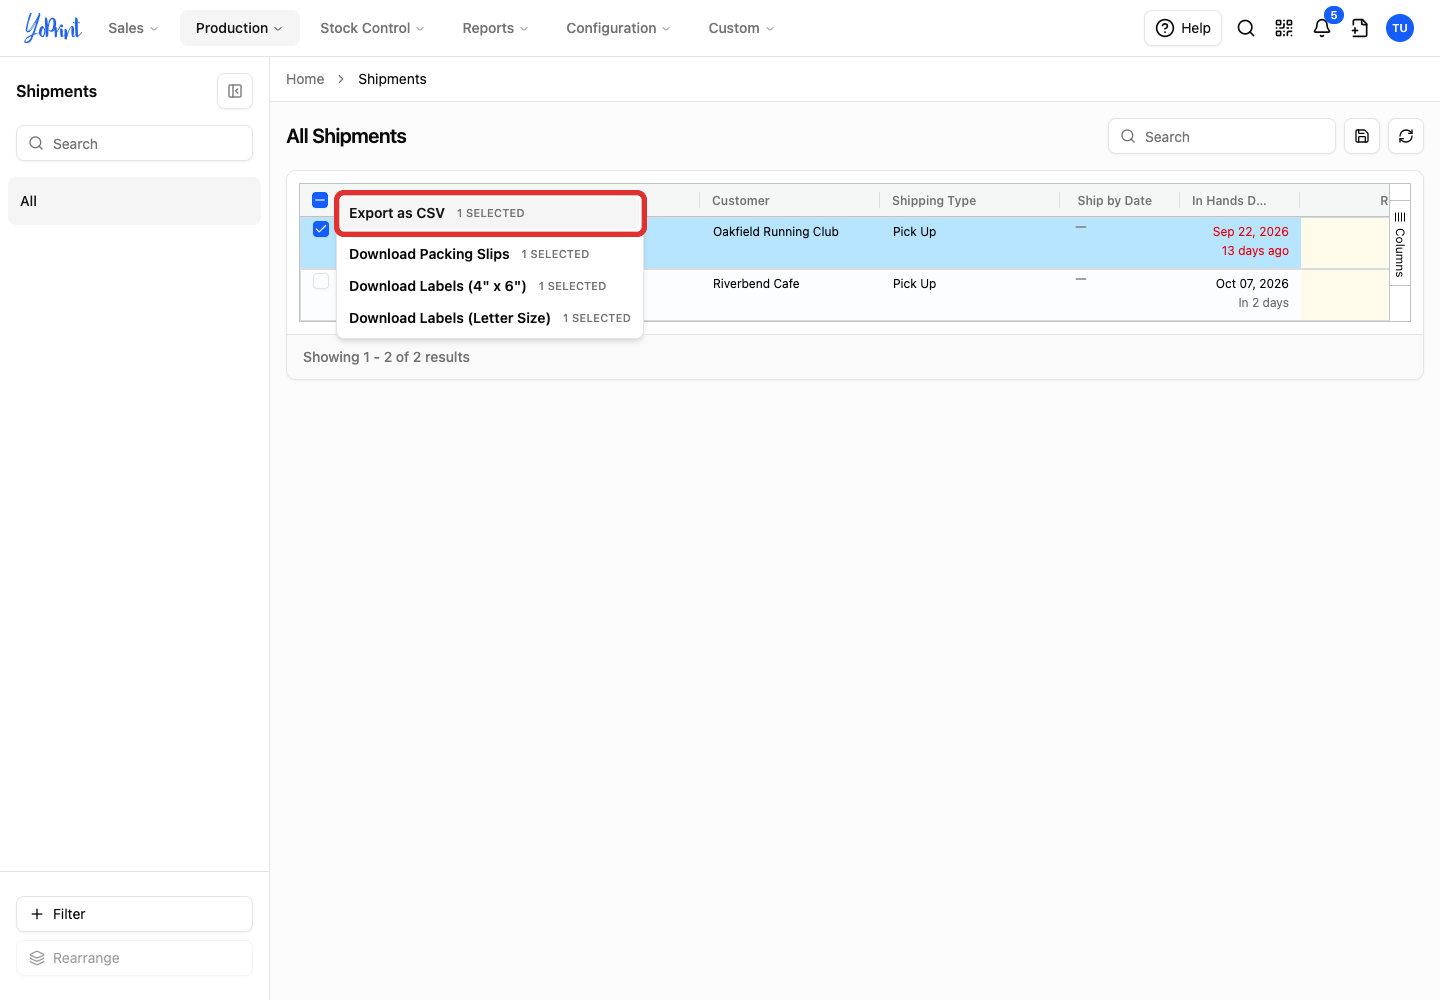
Task: Select the All shipments view
Action: tap(134, 201)
